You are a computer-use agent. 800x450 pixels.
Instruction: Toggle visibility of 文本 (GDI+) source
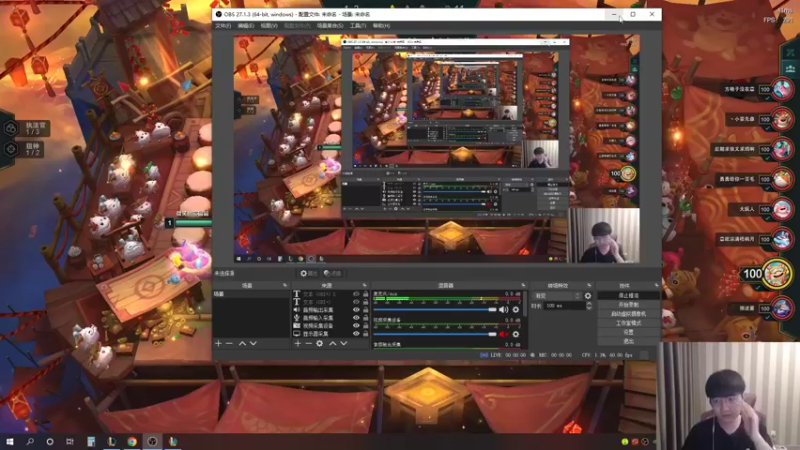click(356, 302)
